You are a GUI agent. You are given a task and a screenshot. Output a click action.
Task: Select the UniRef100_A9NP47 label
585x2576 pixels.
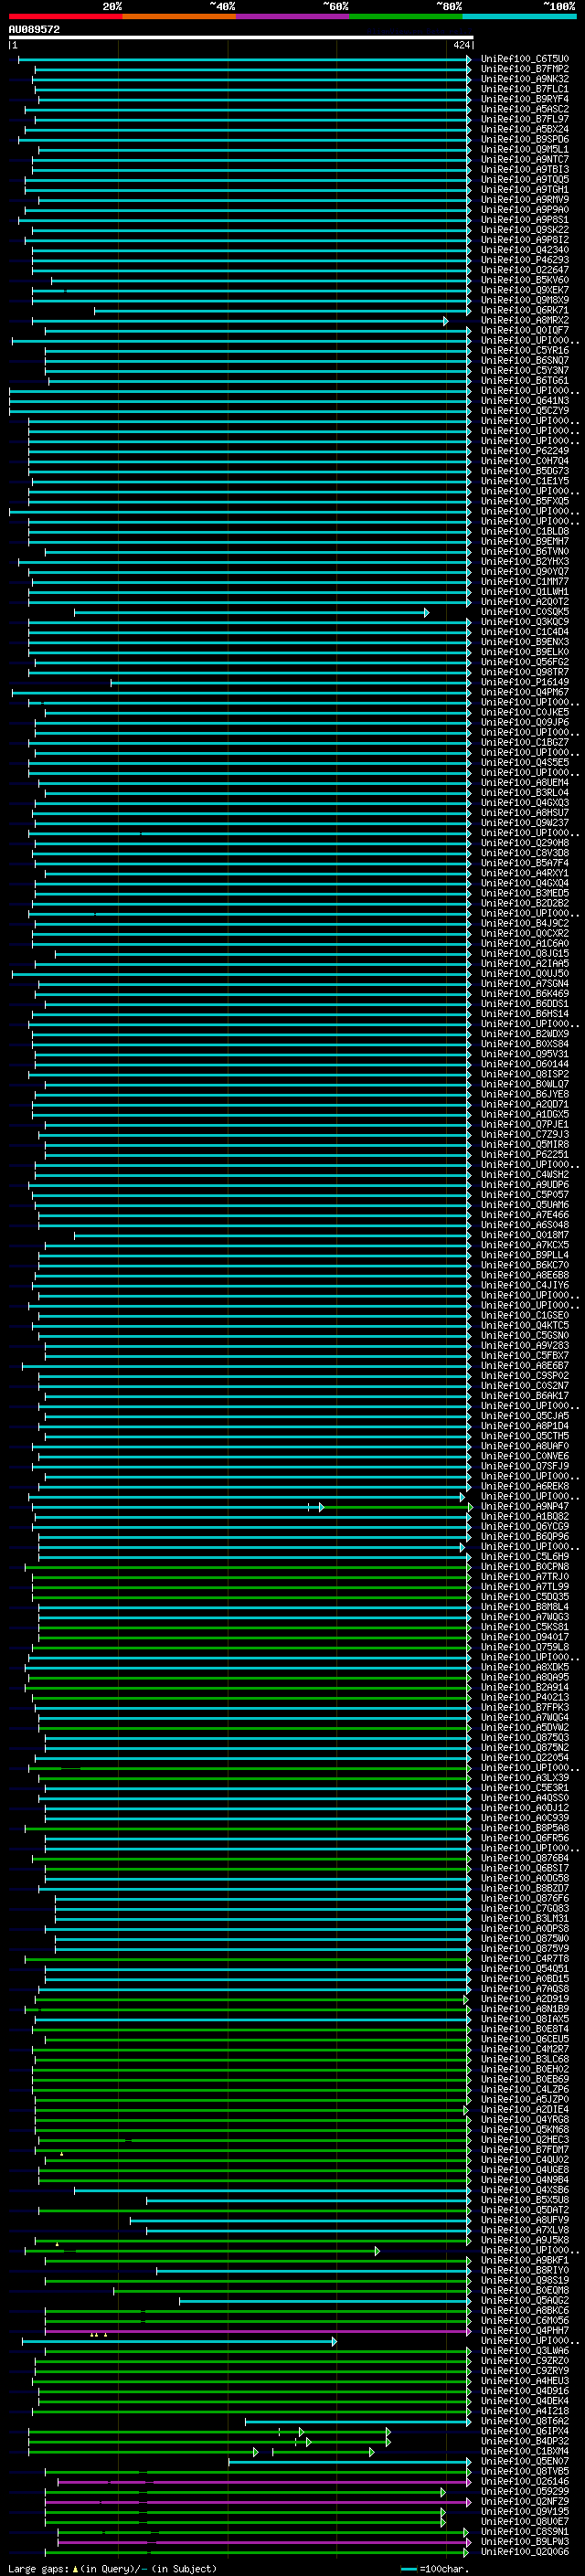point(524,1507)
